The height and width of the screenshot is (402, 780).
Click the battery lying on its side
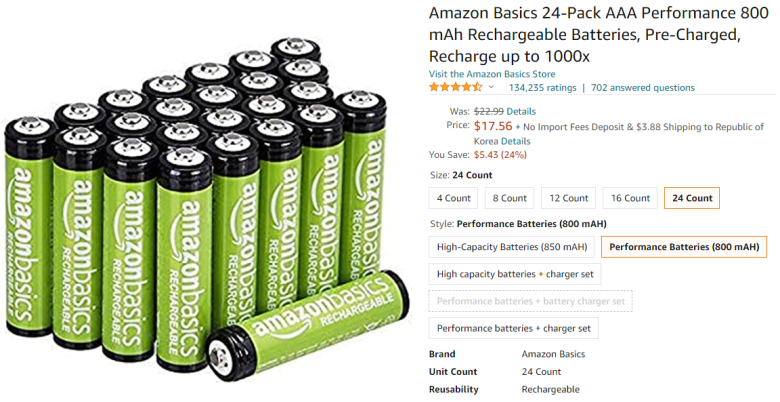coord(308,327)
